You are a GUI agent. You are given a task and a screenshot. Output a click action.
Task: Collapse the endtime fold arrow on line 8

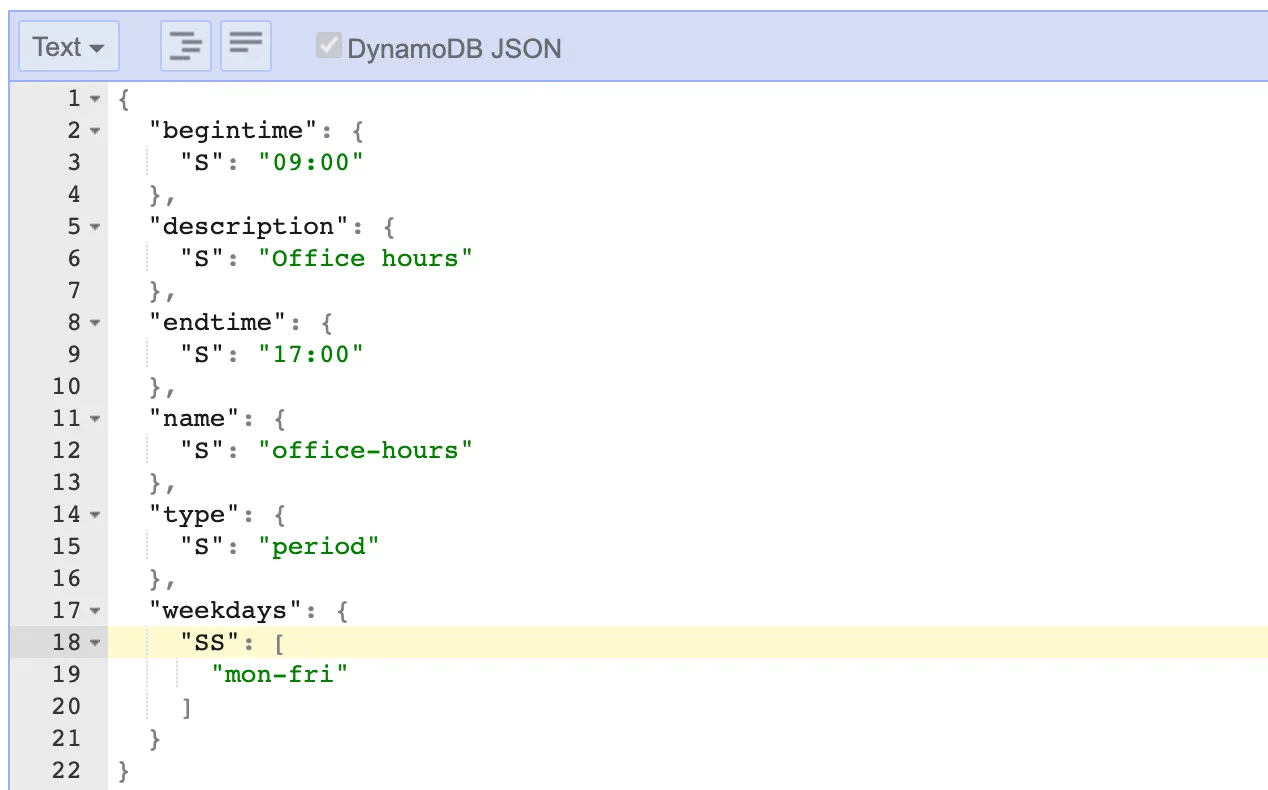(x=95, y=323)
